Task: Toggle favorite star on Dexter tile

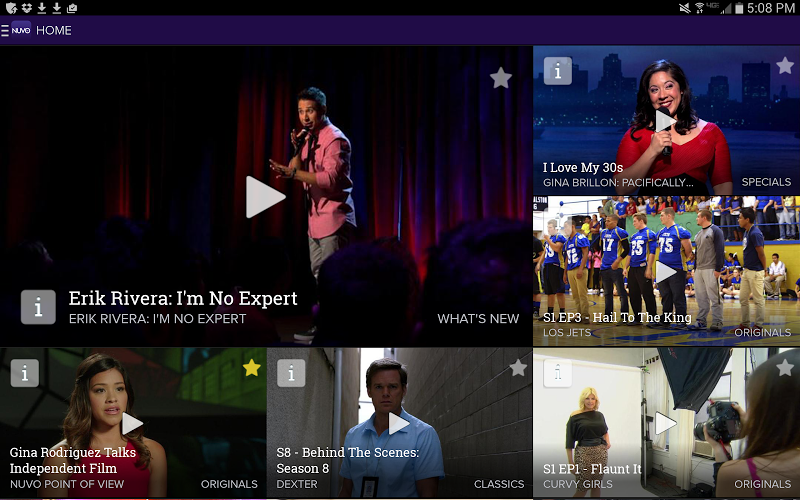Action: tap(518, 368)
